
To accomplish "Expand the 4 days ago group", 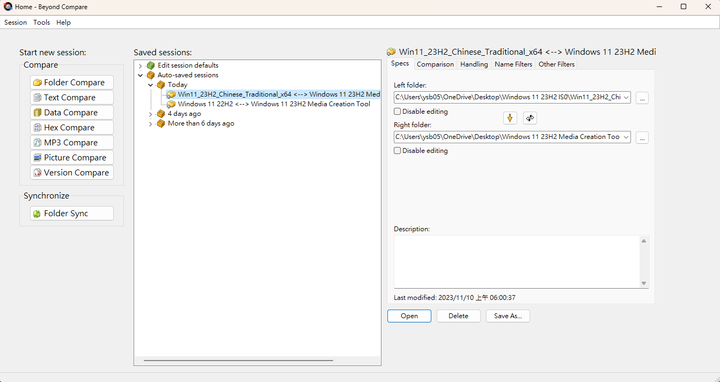I will (151, 114).
